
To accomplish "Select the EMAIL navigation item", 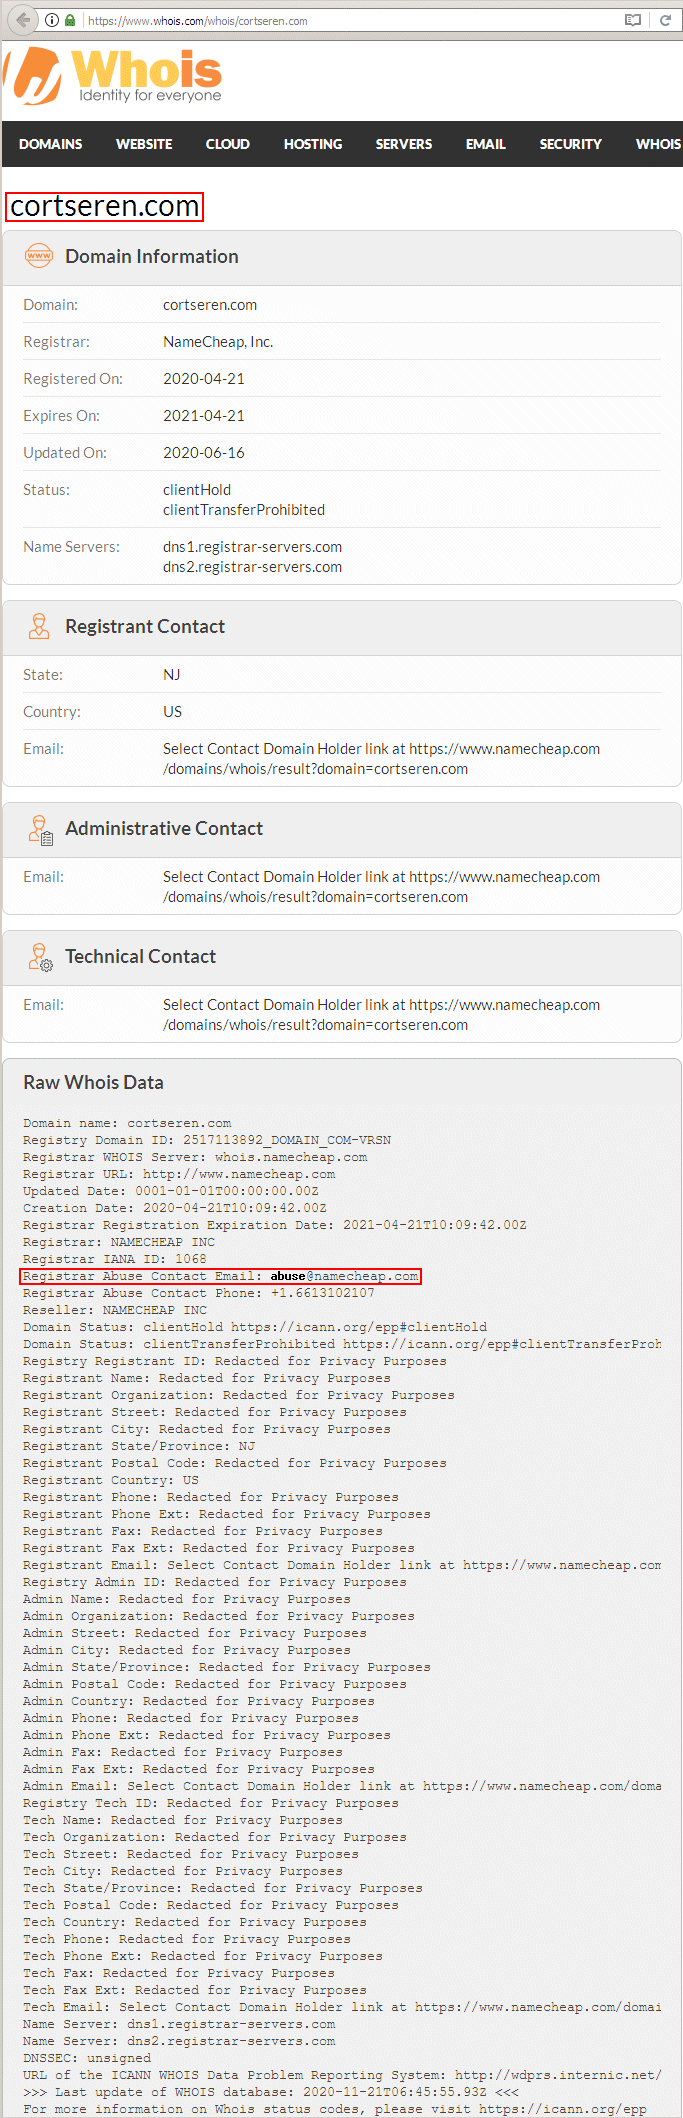I will pos(485,144).
